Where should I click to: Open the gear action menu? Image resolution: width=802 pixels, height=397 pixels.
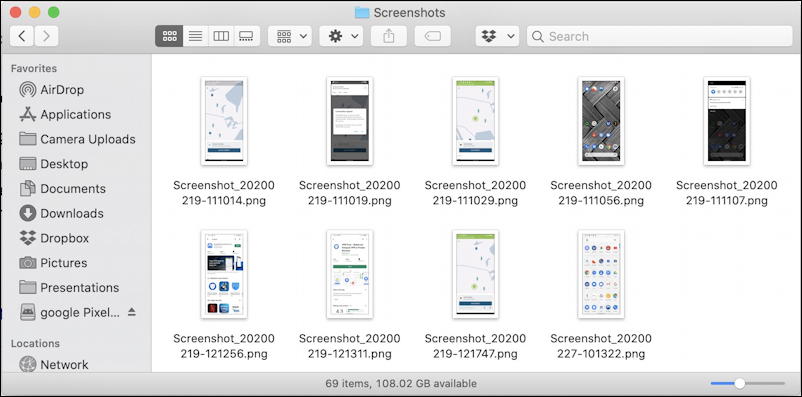pyautogui.click(x=341, y=36)
